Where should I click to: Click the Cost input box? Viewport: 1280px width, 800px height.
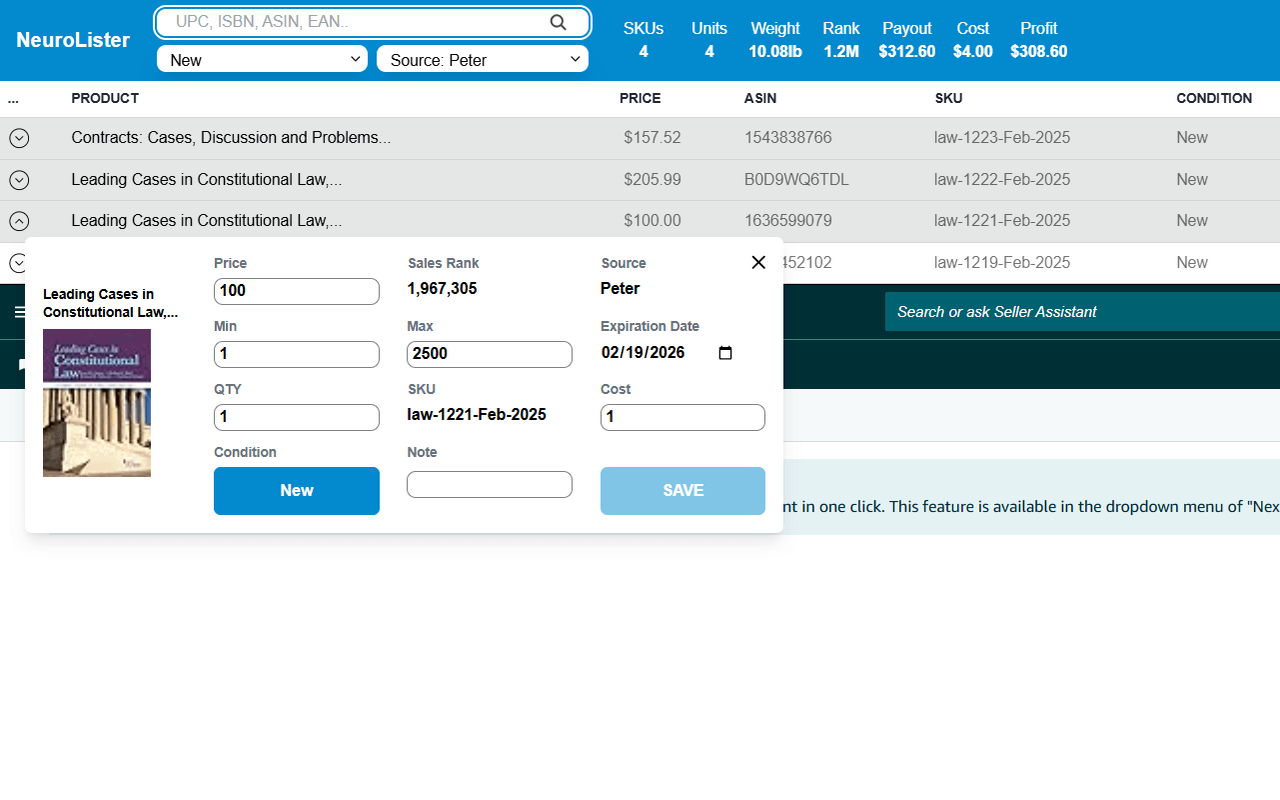point(682,417)
